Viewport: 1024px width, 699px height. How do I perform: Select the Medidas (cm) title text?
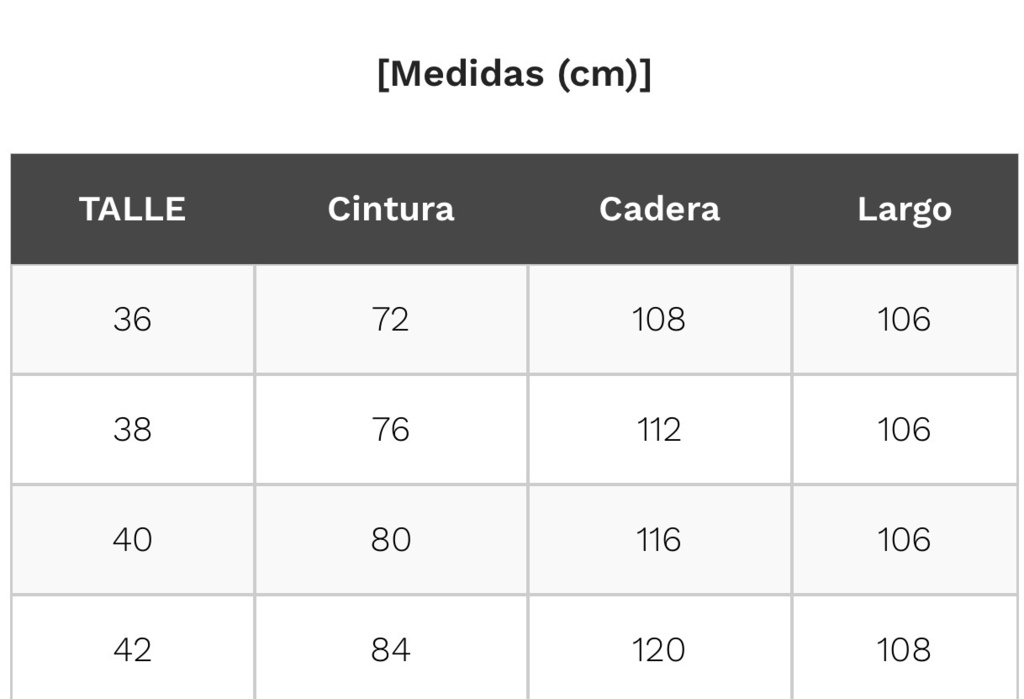(x=515, y=73)
